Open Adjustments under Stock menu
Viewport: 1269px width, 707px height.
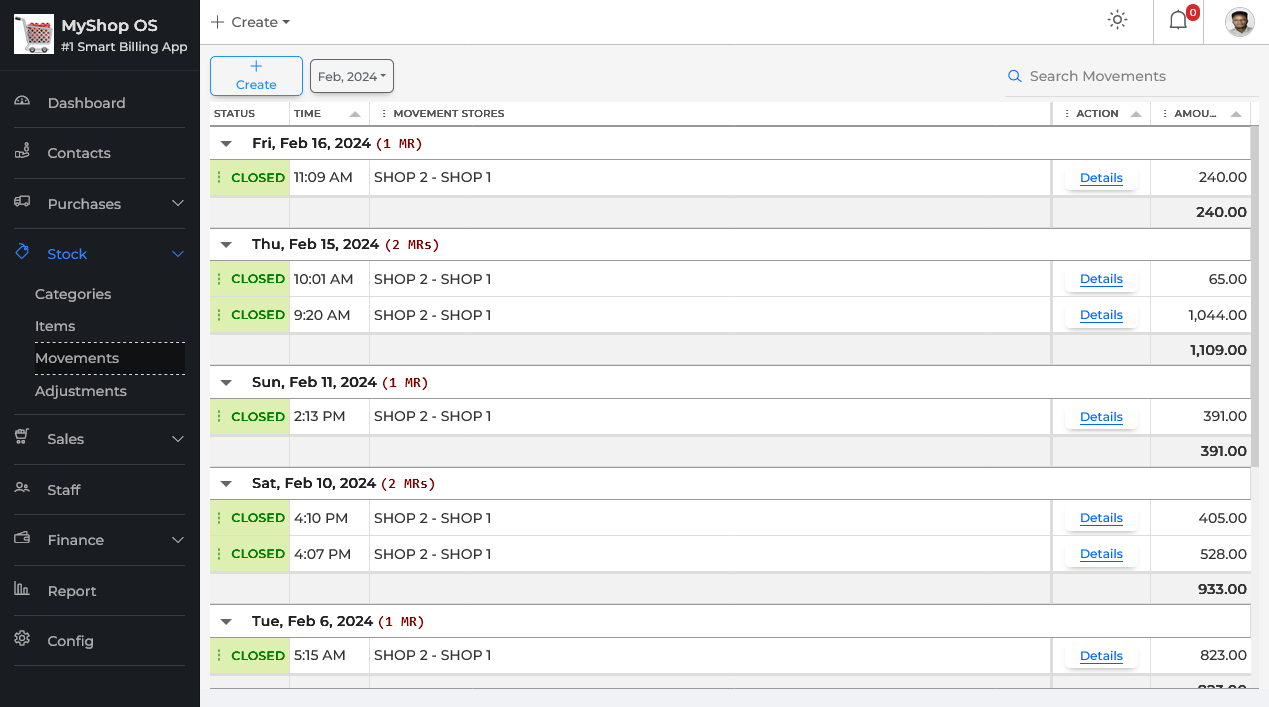click(x=81, y=391)
